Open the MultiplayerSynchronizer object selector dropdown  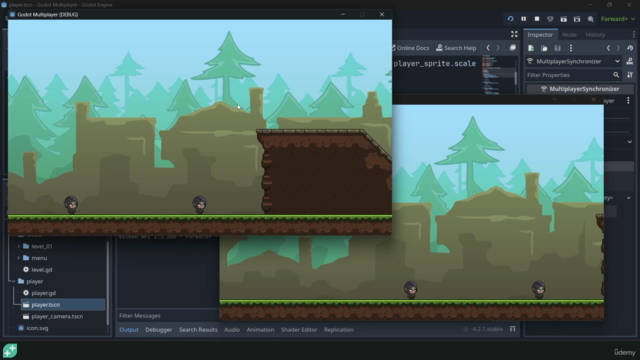(573, 61)
